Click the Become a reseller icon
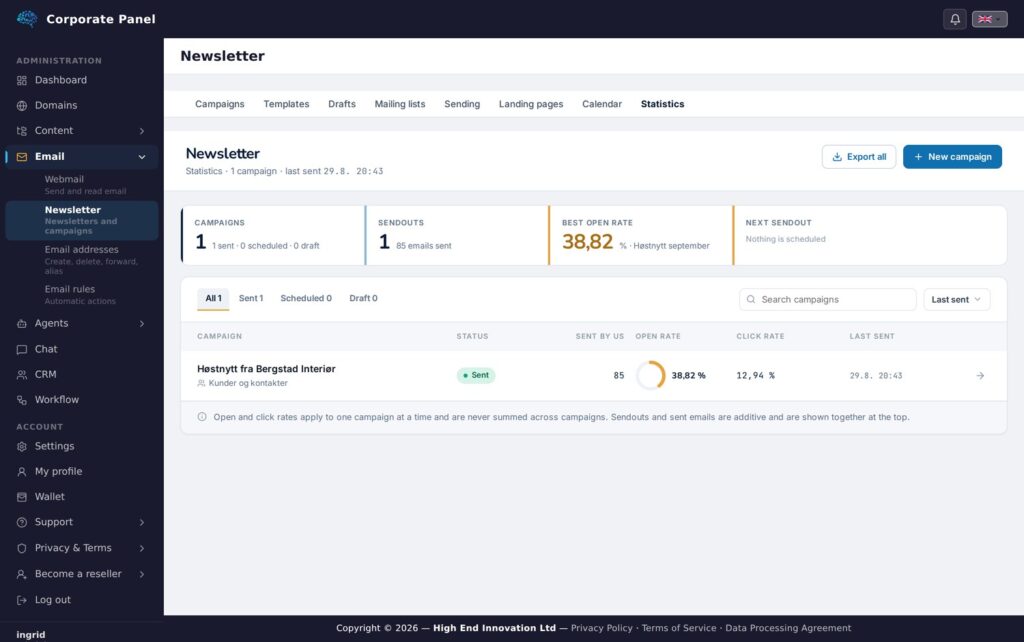1024x642 pixels. [x=22, y=574]
